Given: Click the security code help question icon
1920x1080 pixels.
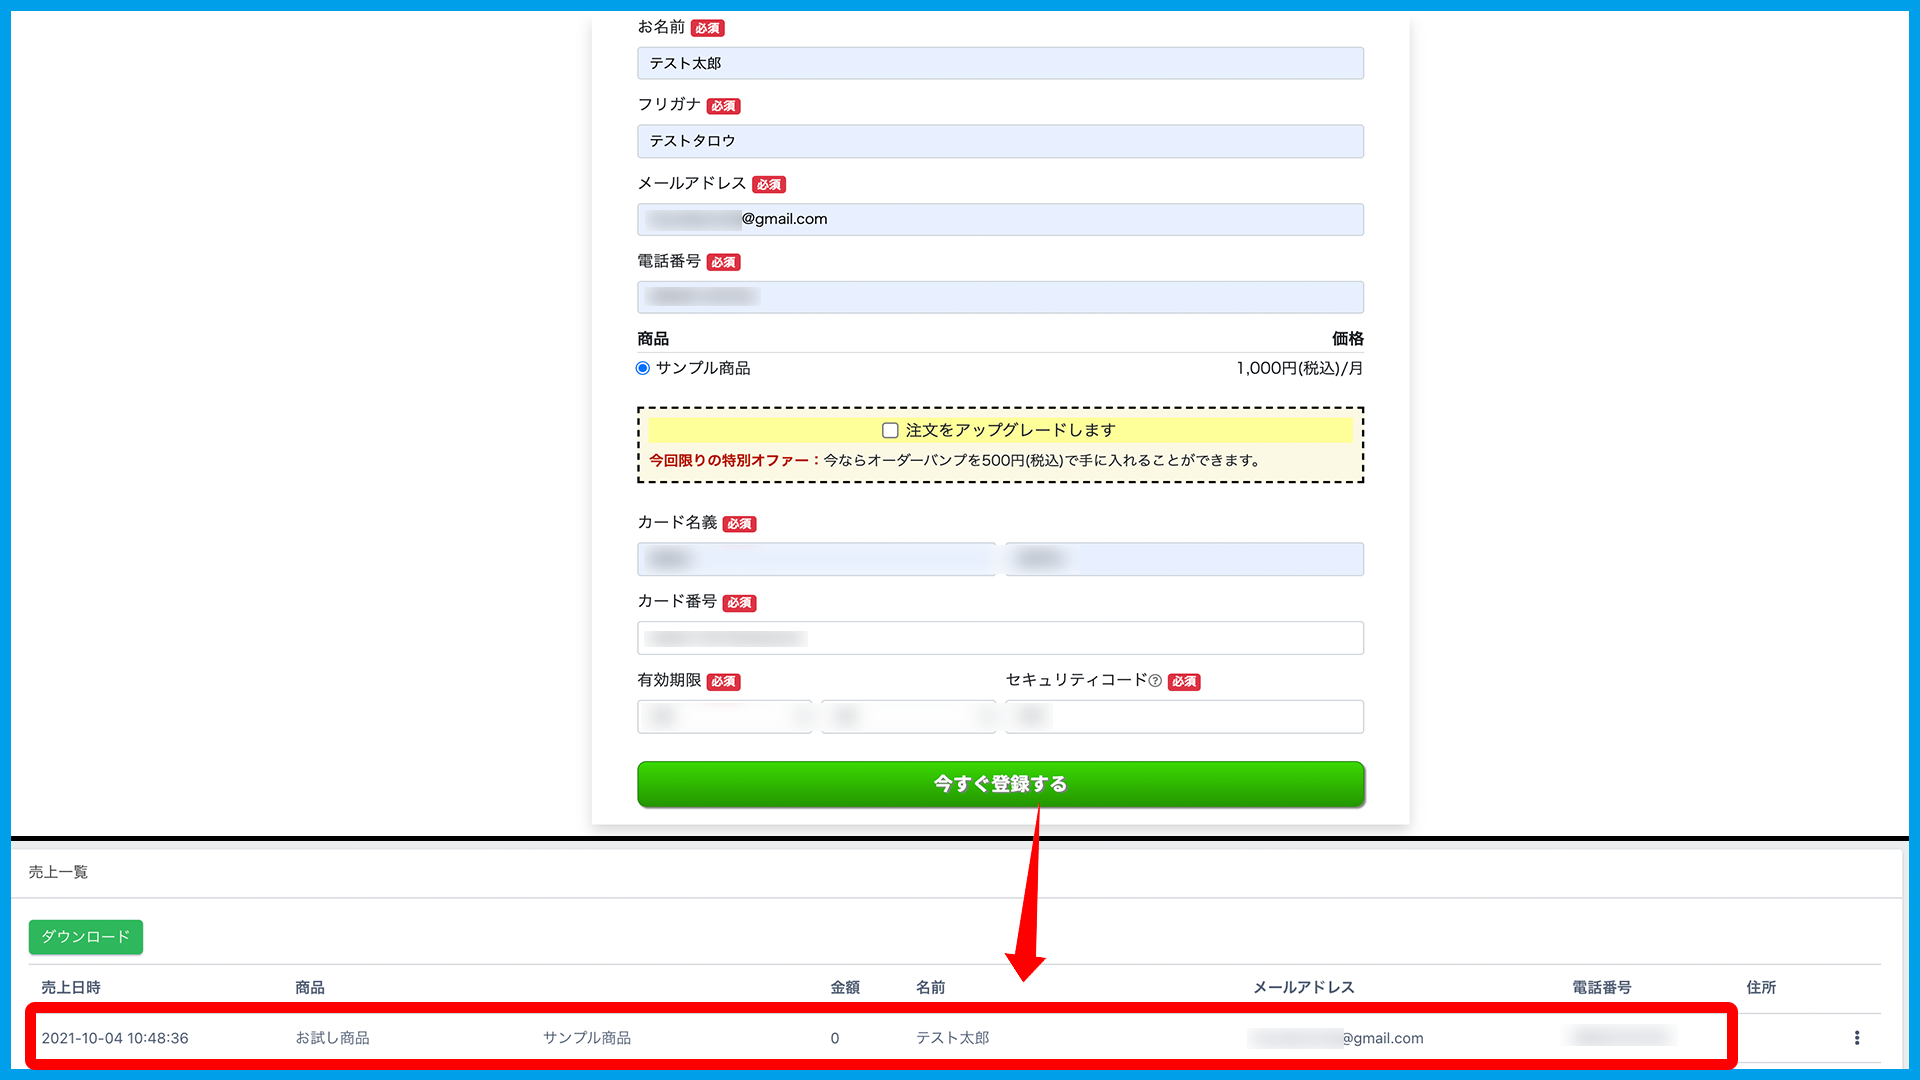Looking at the screenshot, I should (1155, 681).
